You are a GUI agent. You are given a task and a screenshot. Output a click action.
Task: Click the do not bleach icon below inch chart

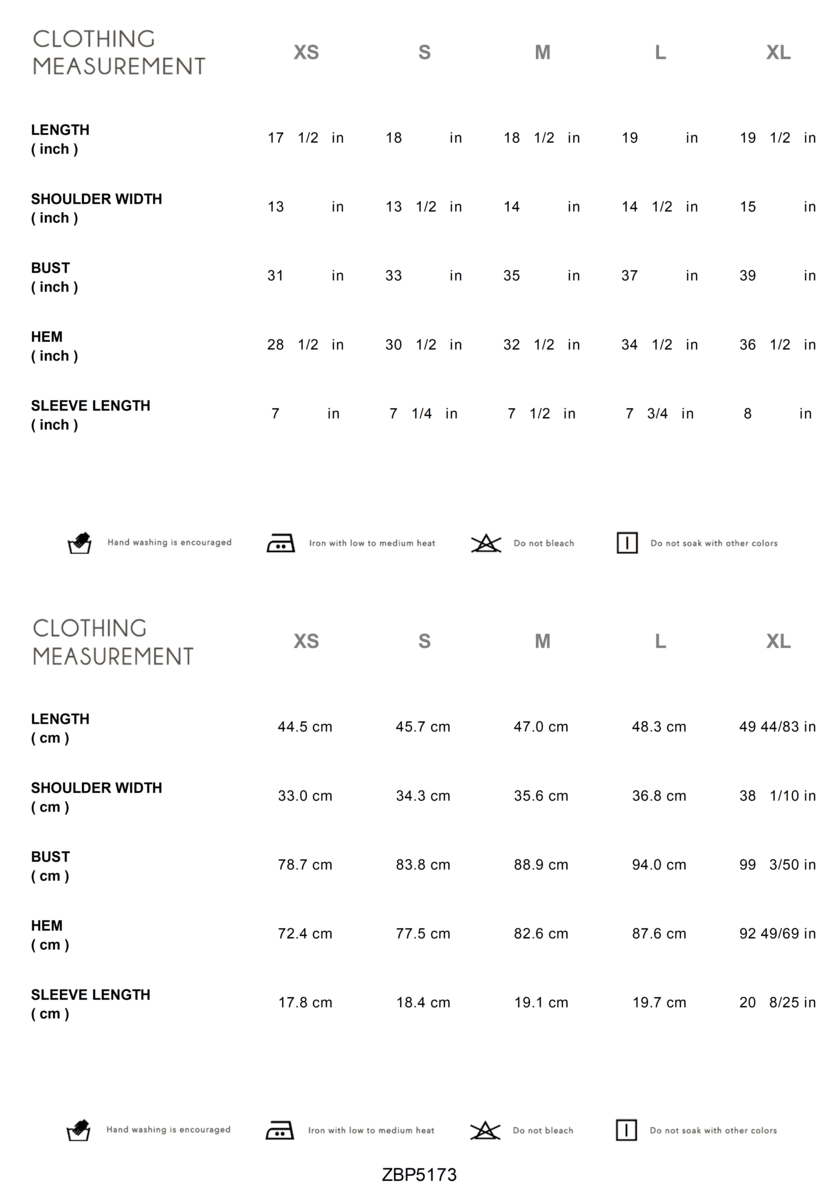(486, 543)
